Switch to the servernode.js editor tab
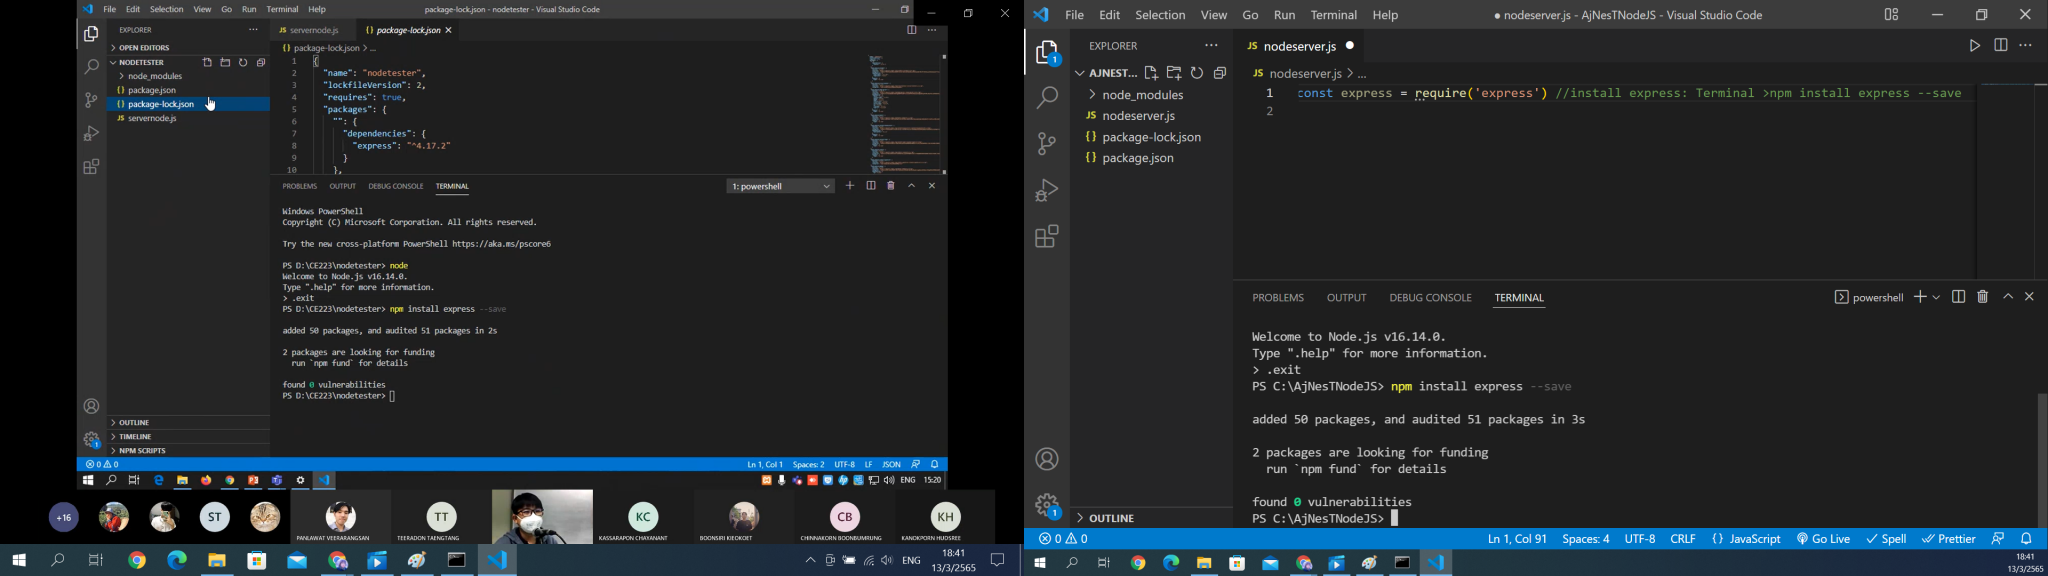This screenshot has height=576, width=2048. 310,30
